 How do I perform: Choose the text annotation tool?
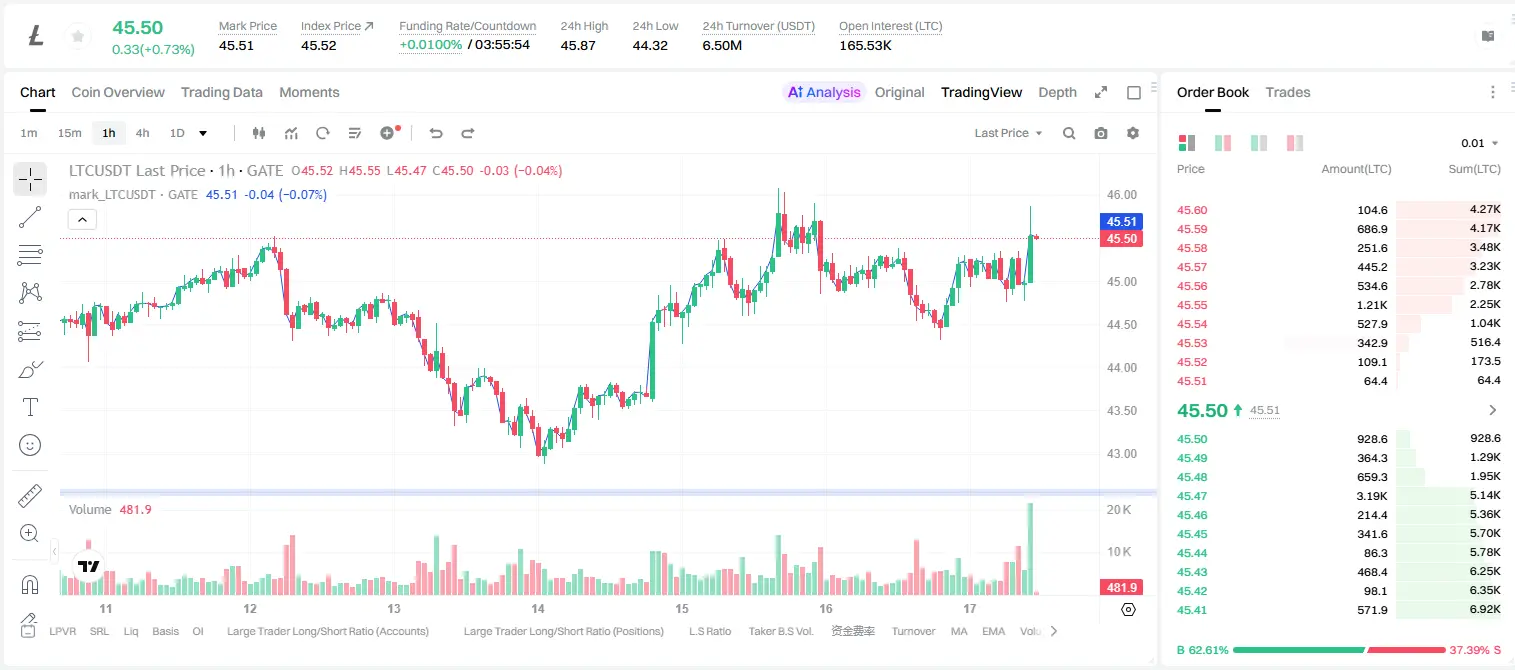pyautogui.click(x=30, y=407)
